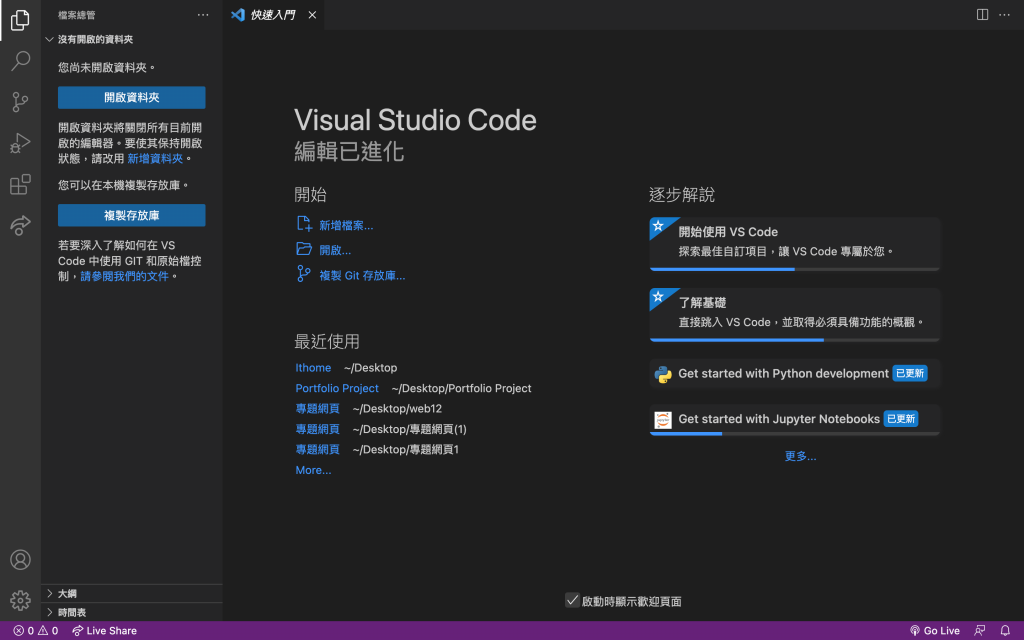The width and height of the screenshot is (1024, 640).
Task: Click the new file icon beside 新增檔案
Action: [x=304, y=224]
